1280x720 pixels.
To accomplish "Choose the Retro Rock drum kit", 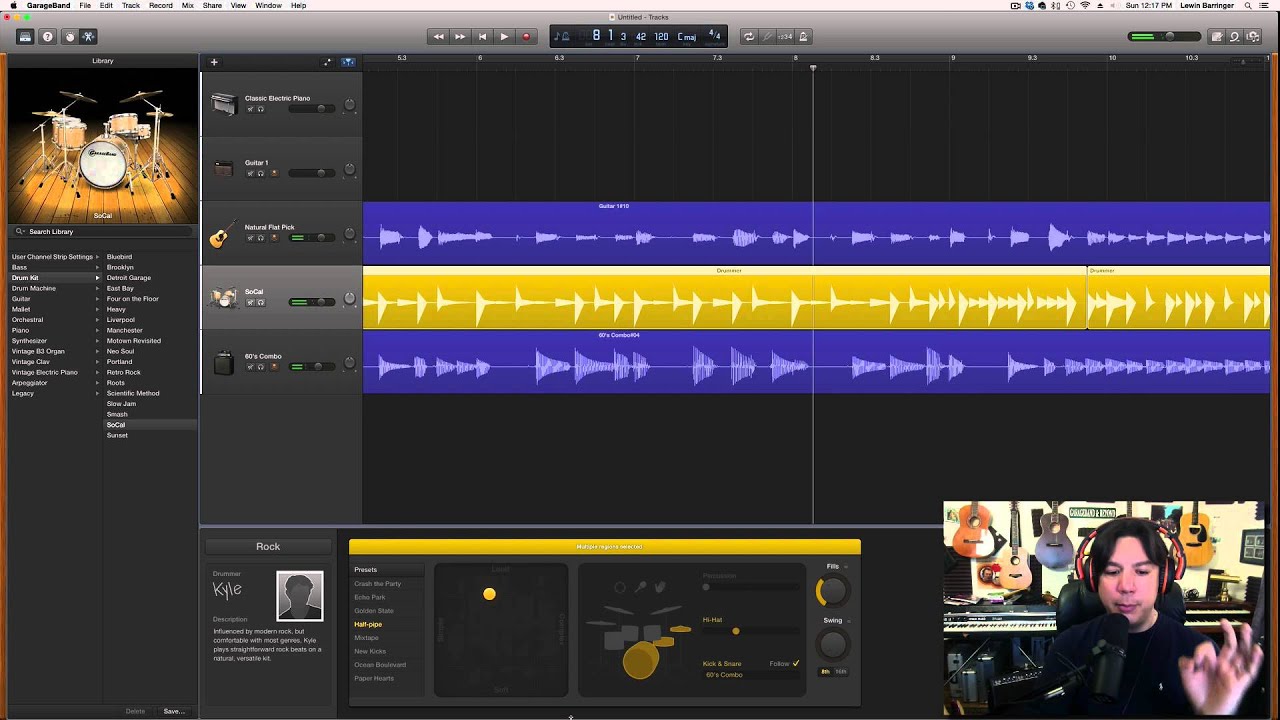I will tap(124, 372).
